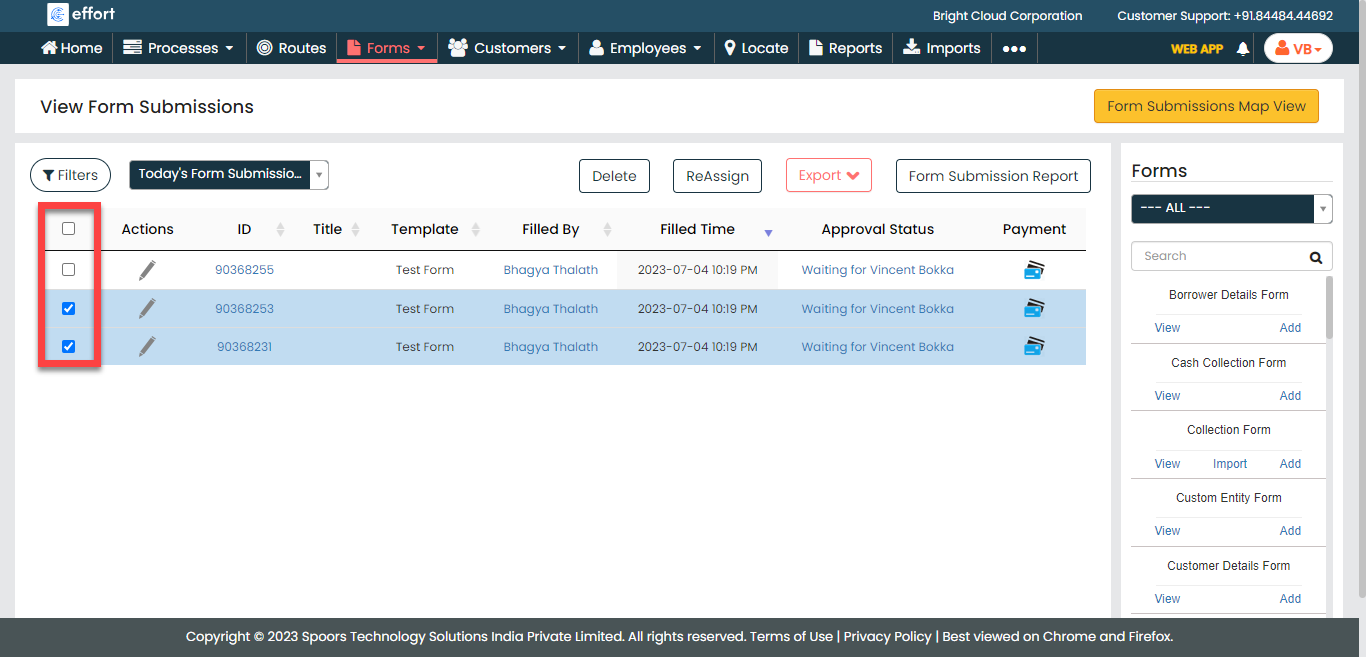Image resolution: width=1366 pixels, height=657 pixels.
Task: Click Form Submissions Map View button
Action: pos(1206,106)
